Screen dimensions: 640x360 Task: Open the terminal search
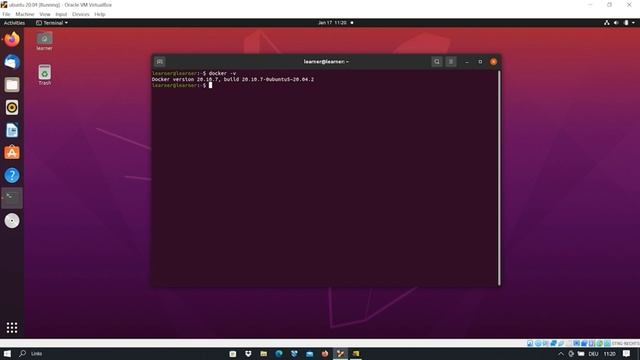tap(437, 62)
